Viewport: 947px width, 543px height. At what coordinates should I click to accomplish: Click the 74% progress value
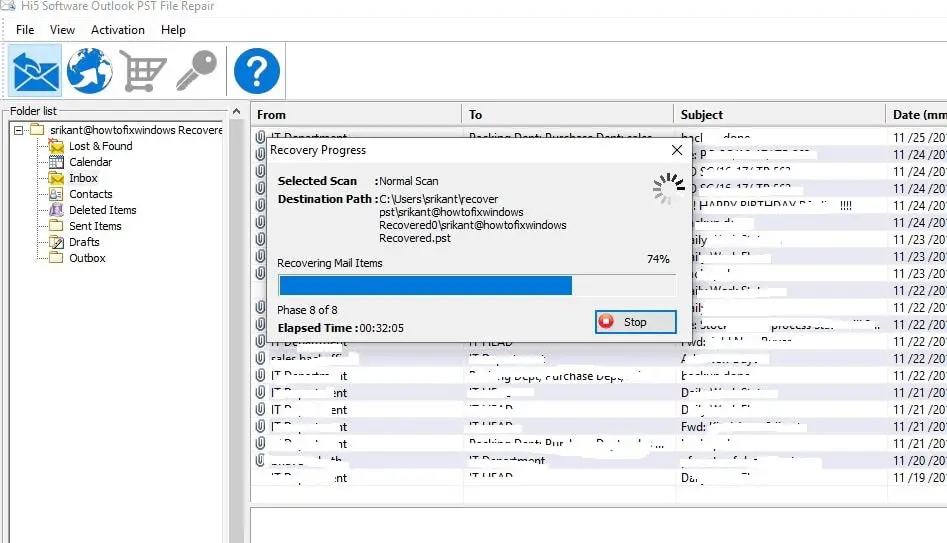(x=658, y=259)
